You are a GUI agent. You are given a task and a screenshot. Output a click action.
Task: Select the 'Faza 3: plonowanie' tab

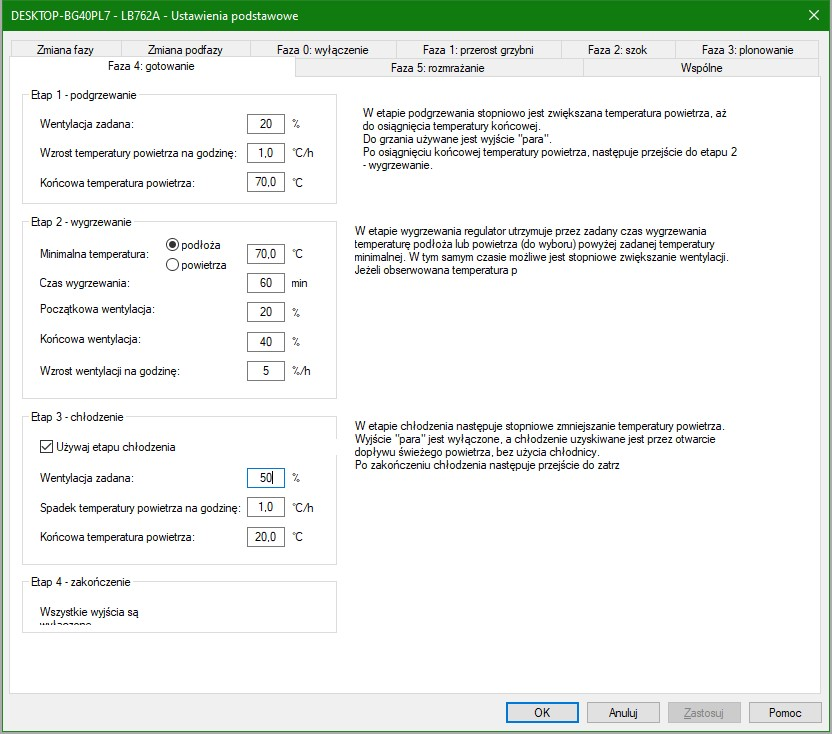tap(747, 50)
